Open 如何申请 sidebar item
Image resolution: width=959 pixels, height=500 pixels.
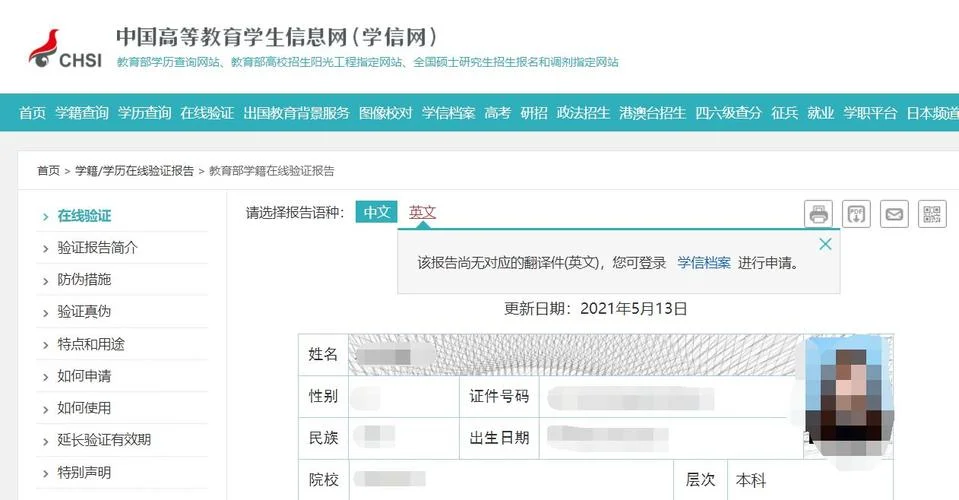tap(84, 376)
